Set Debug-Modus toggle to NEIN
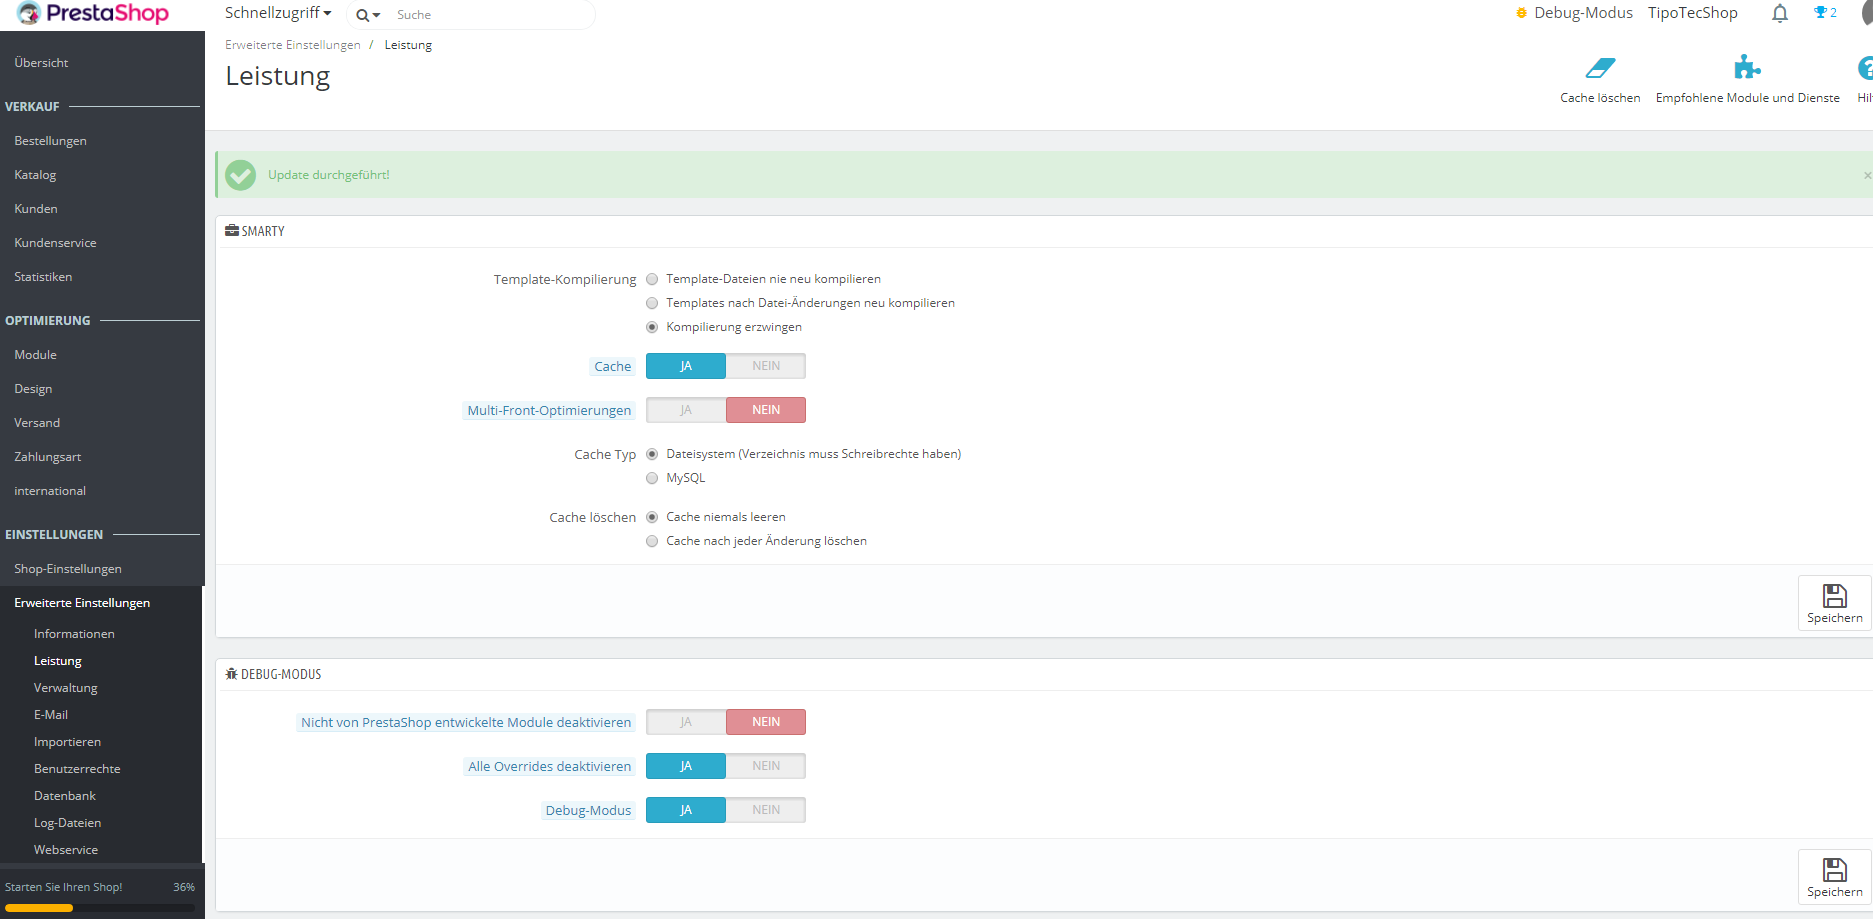The image size is (1873, 919). pos(766,810)
